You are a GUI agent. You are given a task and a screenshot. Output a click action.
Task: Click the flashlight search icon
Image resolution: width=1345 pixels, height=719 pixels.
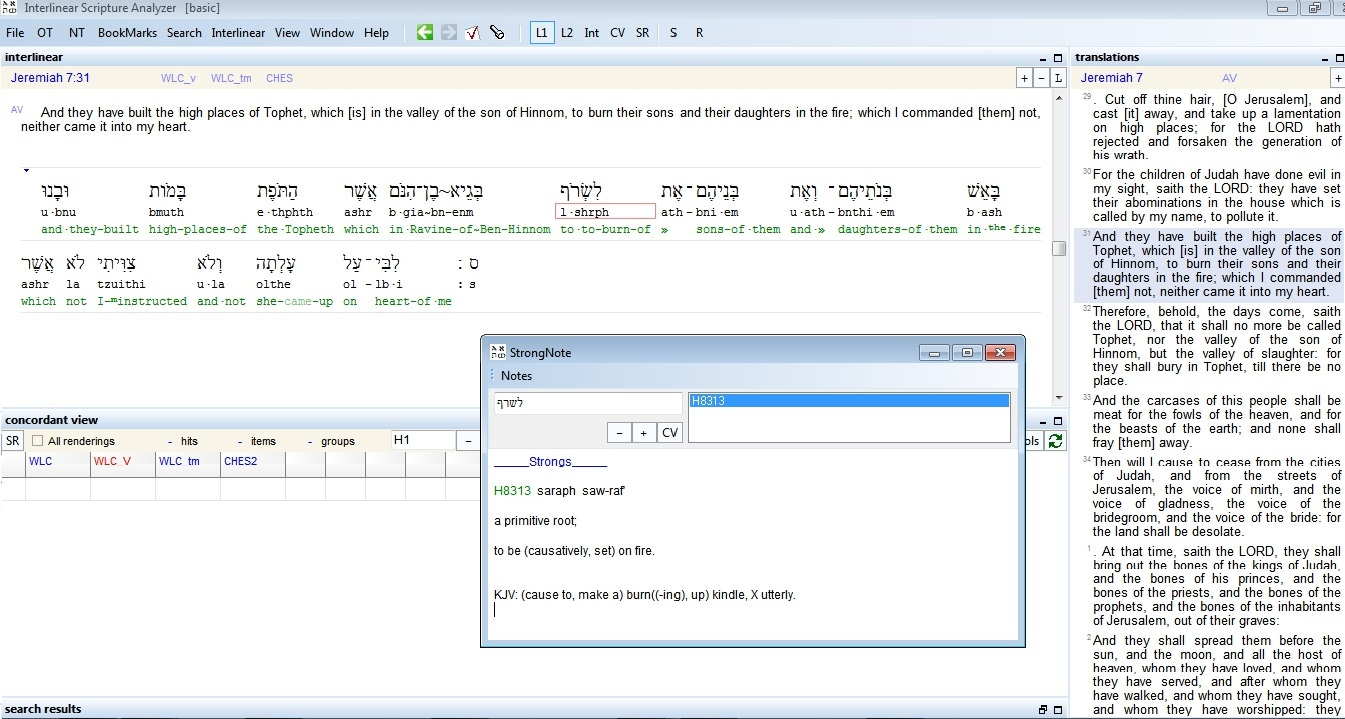(497, 33)
